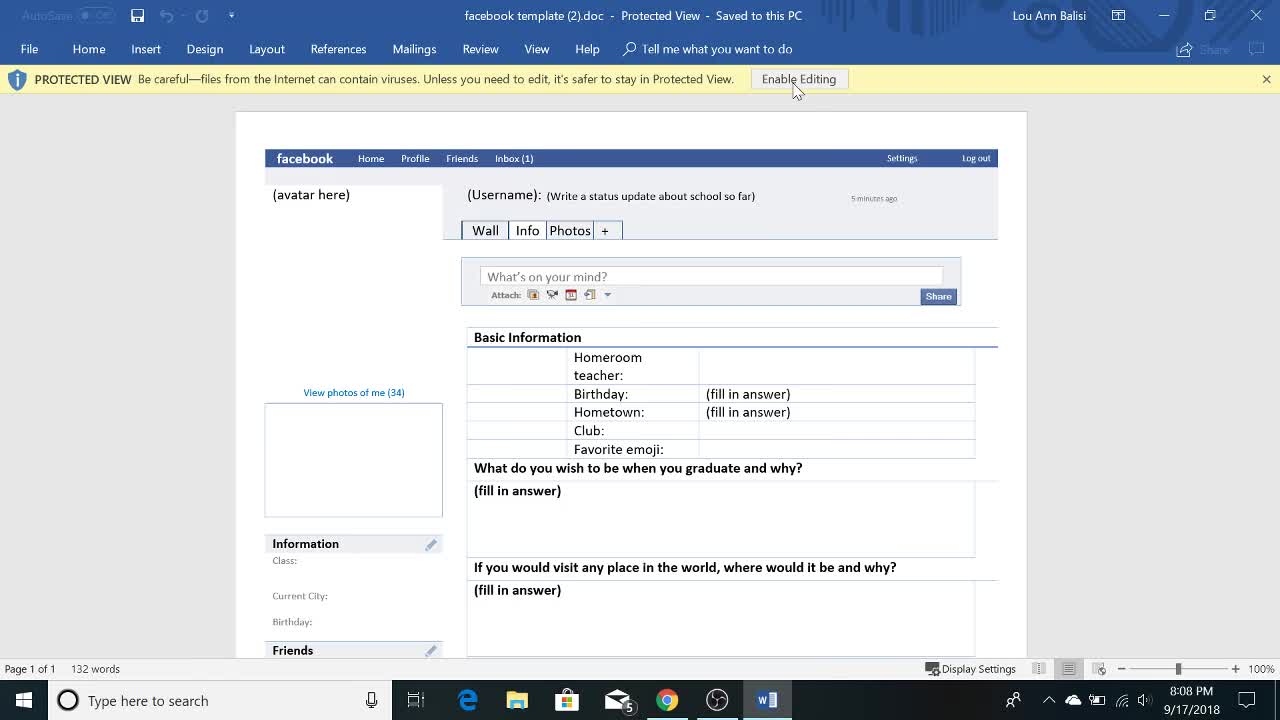Open Display Settings in the status bar
The height and width of the screenshot is (720, 1280).
(x=970, y=669)
